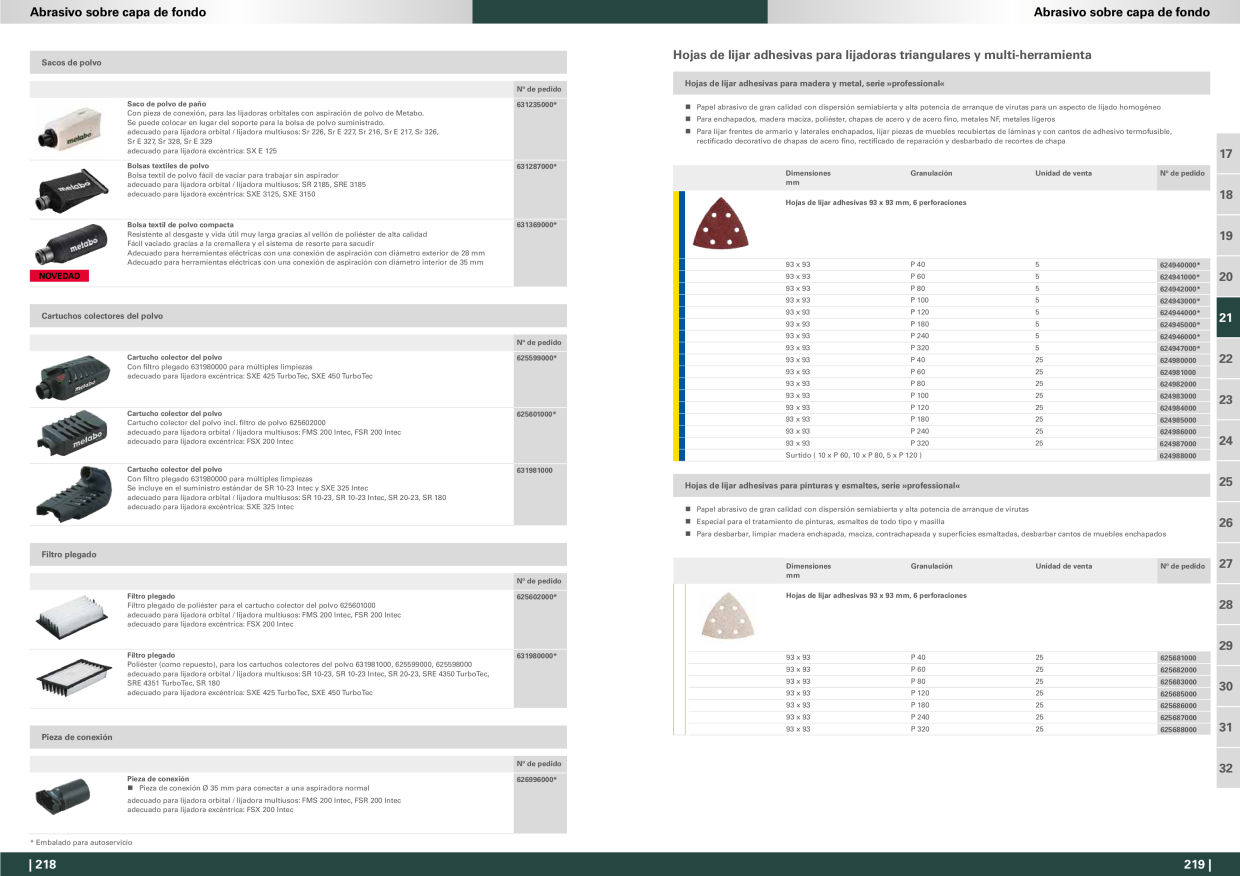Image resolution: width=1240 pixels, height=876 pixels.
Task: Click order number 625688000
Action: (1178, 730)
